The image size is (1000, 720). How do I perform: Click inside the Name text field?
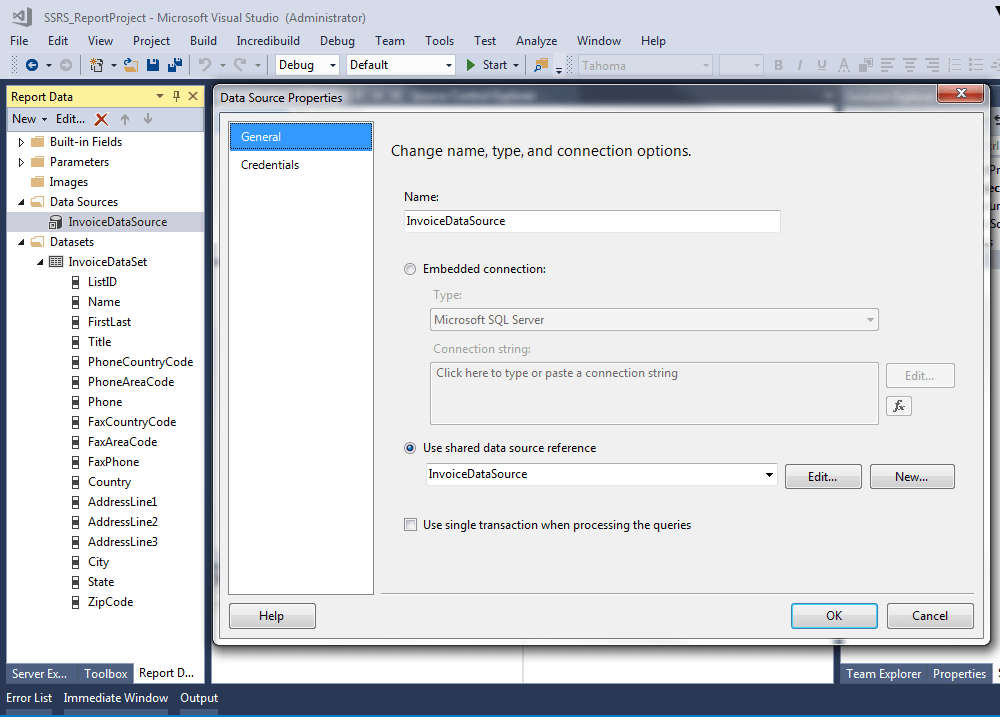pos(590,221)
